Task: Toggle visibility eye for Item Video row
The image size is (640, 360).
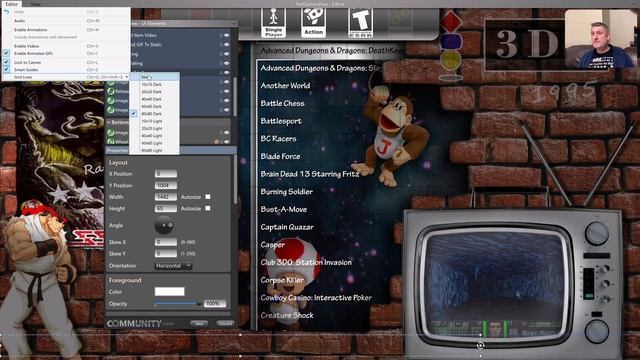Action: point(227,36)
